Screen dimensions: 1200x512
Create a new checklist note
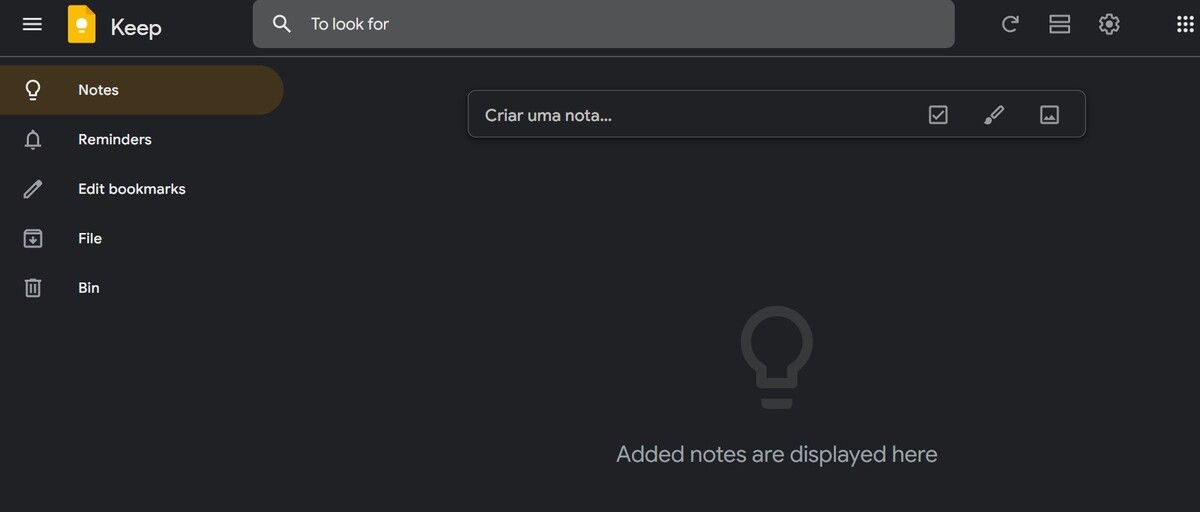pyautogui.click(x=938, y=115)
